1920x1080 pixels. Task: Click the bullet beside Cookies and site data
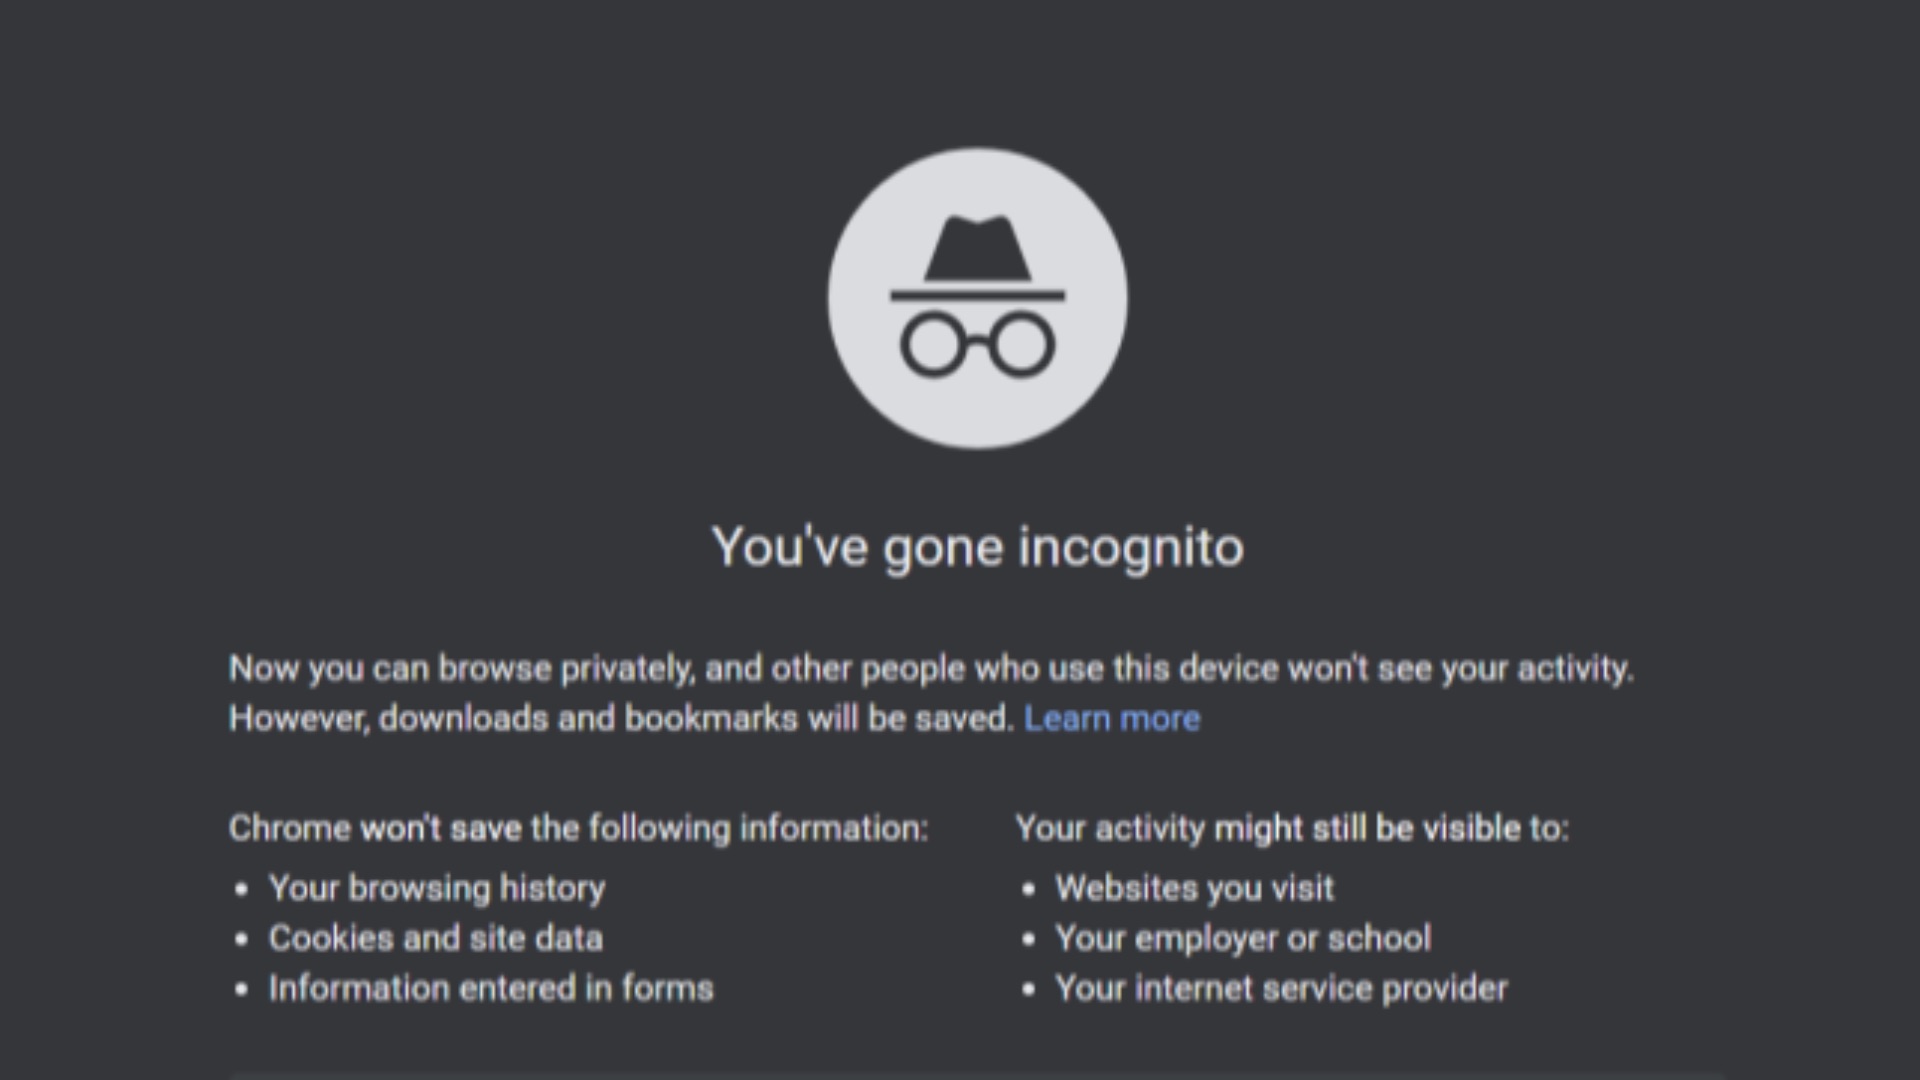240,938
